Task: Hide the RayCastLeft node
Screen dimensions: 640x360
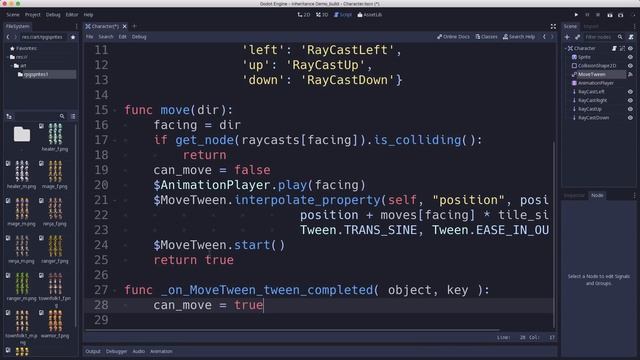Action: 630,92
